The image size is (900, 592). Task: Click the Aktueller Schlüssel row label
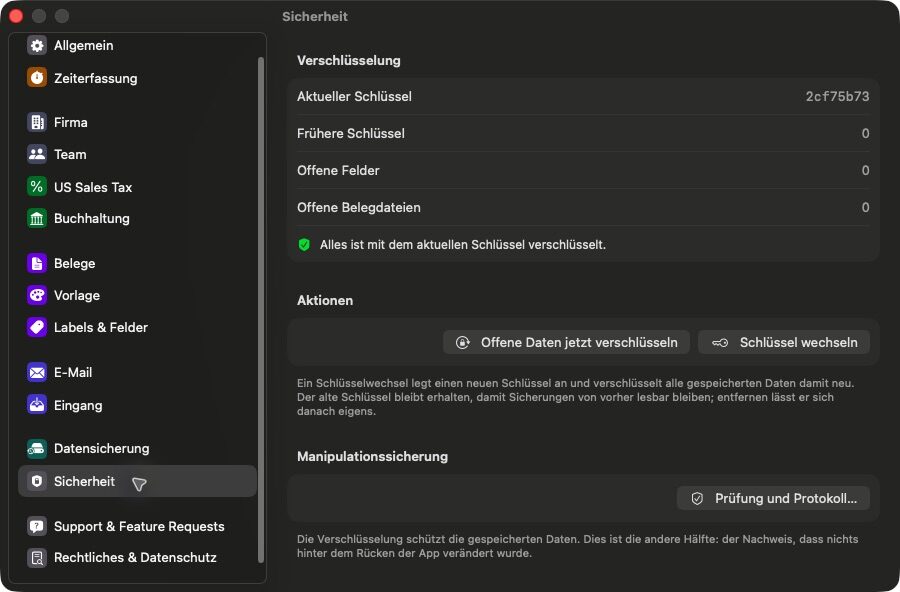pos(354,96)
